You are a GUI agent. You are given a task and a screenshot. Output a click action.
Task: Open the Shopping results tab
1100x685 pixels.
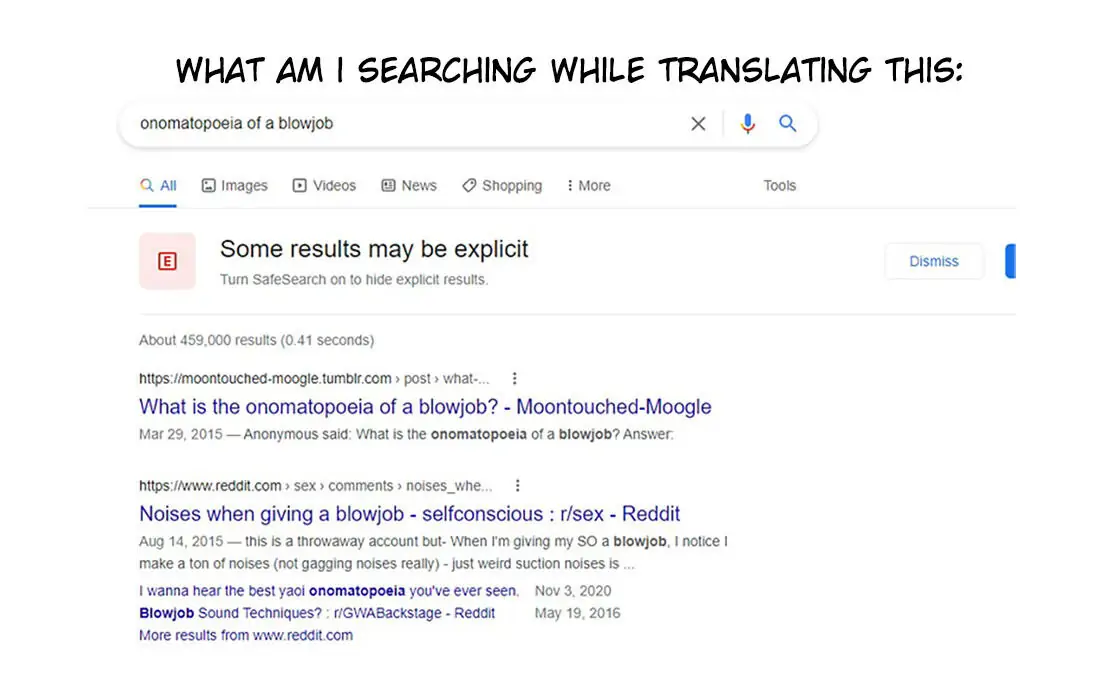point(502,186)
